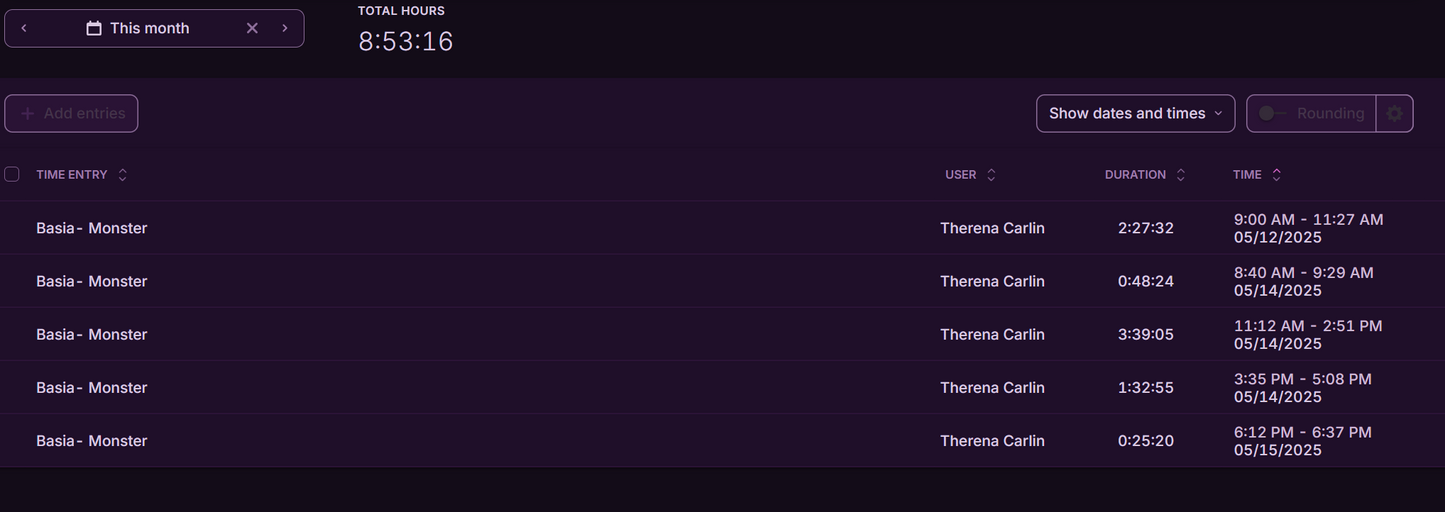Open the This month range selector
Image resolution: width=1445 pixels, height=512 pixels.
coord(150,28)
